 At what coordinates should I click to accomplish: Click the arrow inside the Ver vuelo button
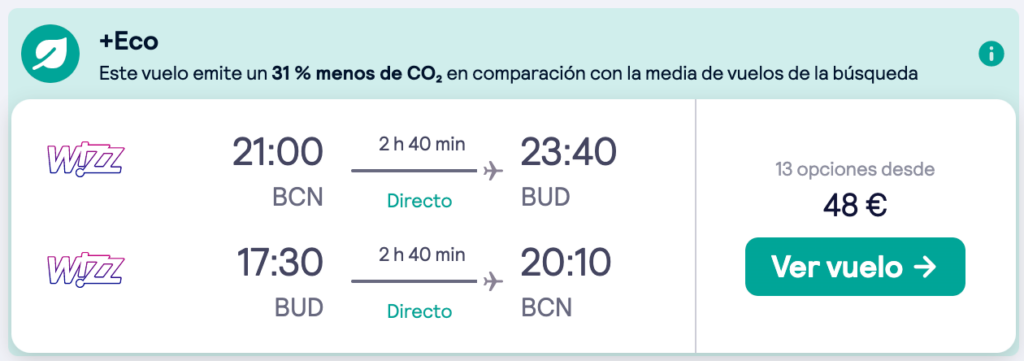[925, 267]
